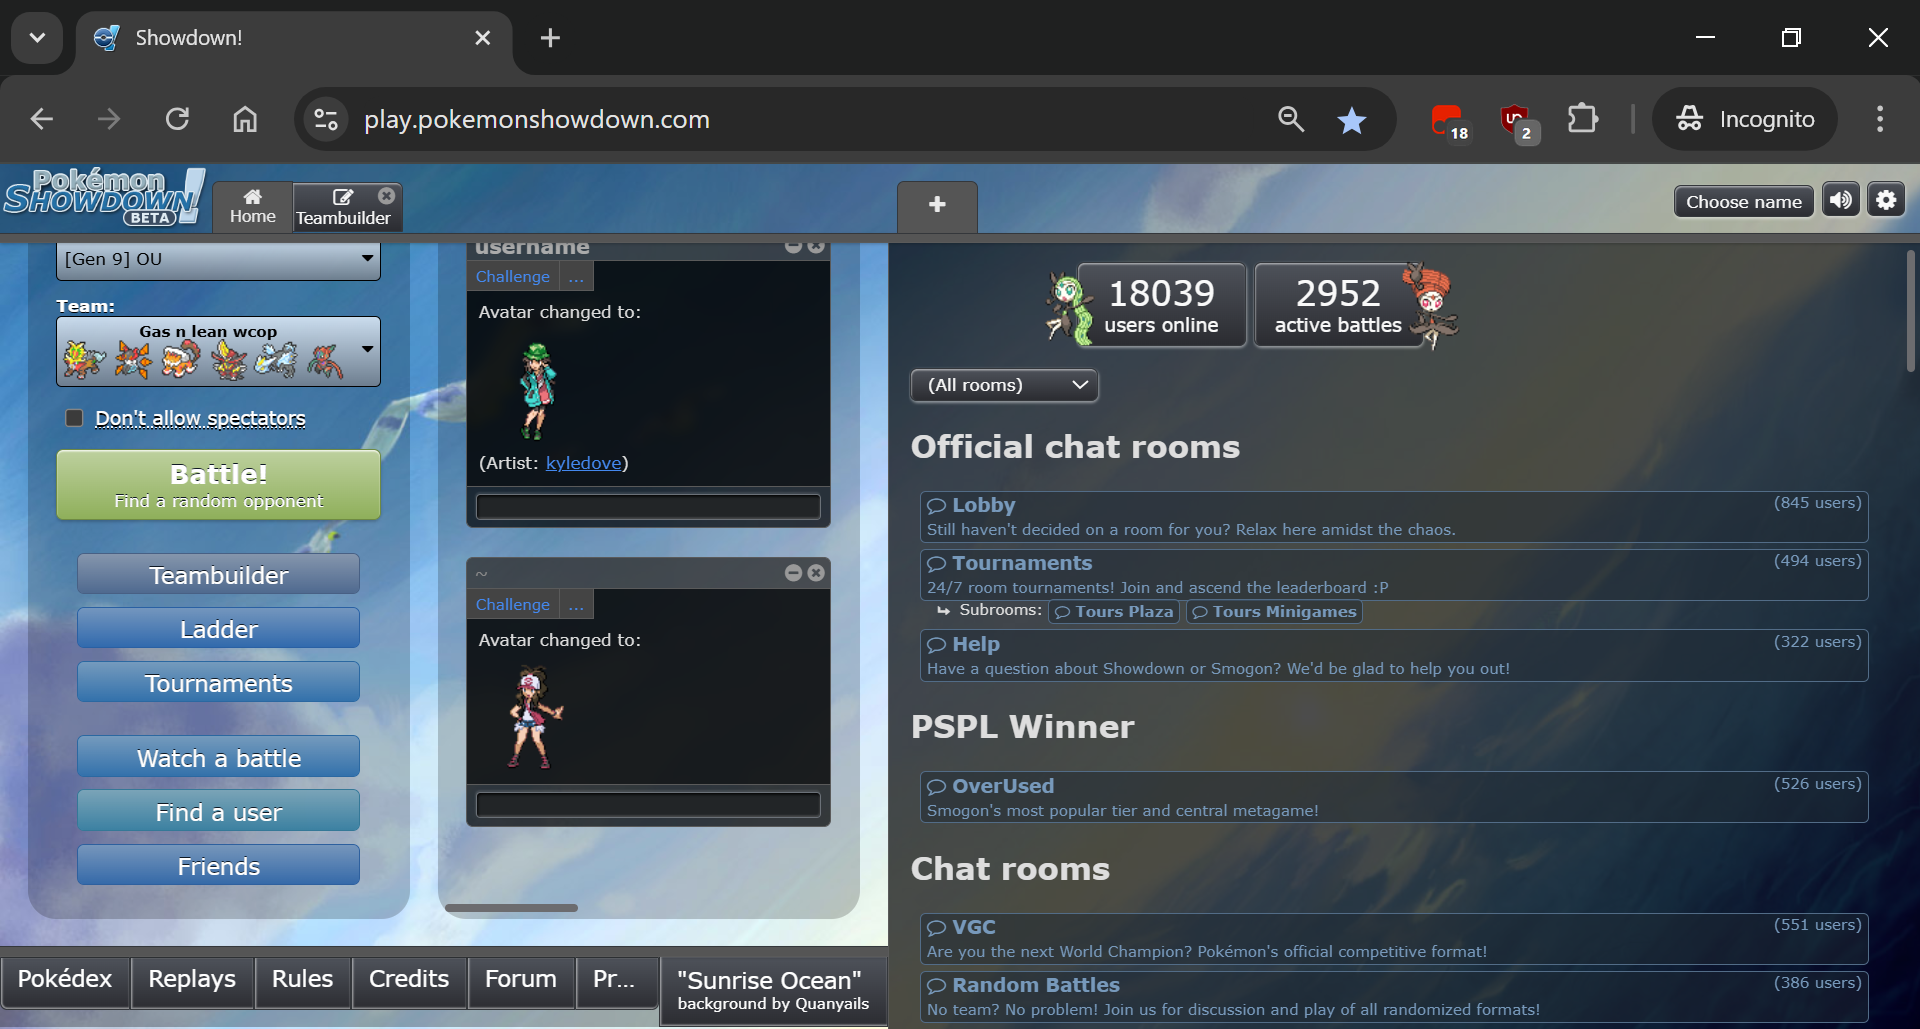
Task: Click the horizontal scrollbar under PM windows
Action: [x=511, y=908]
